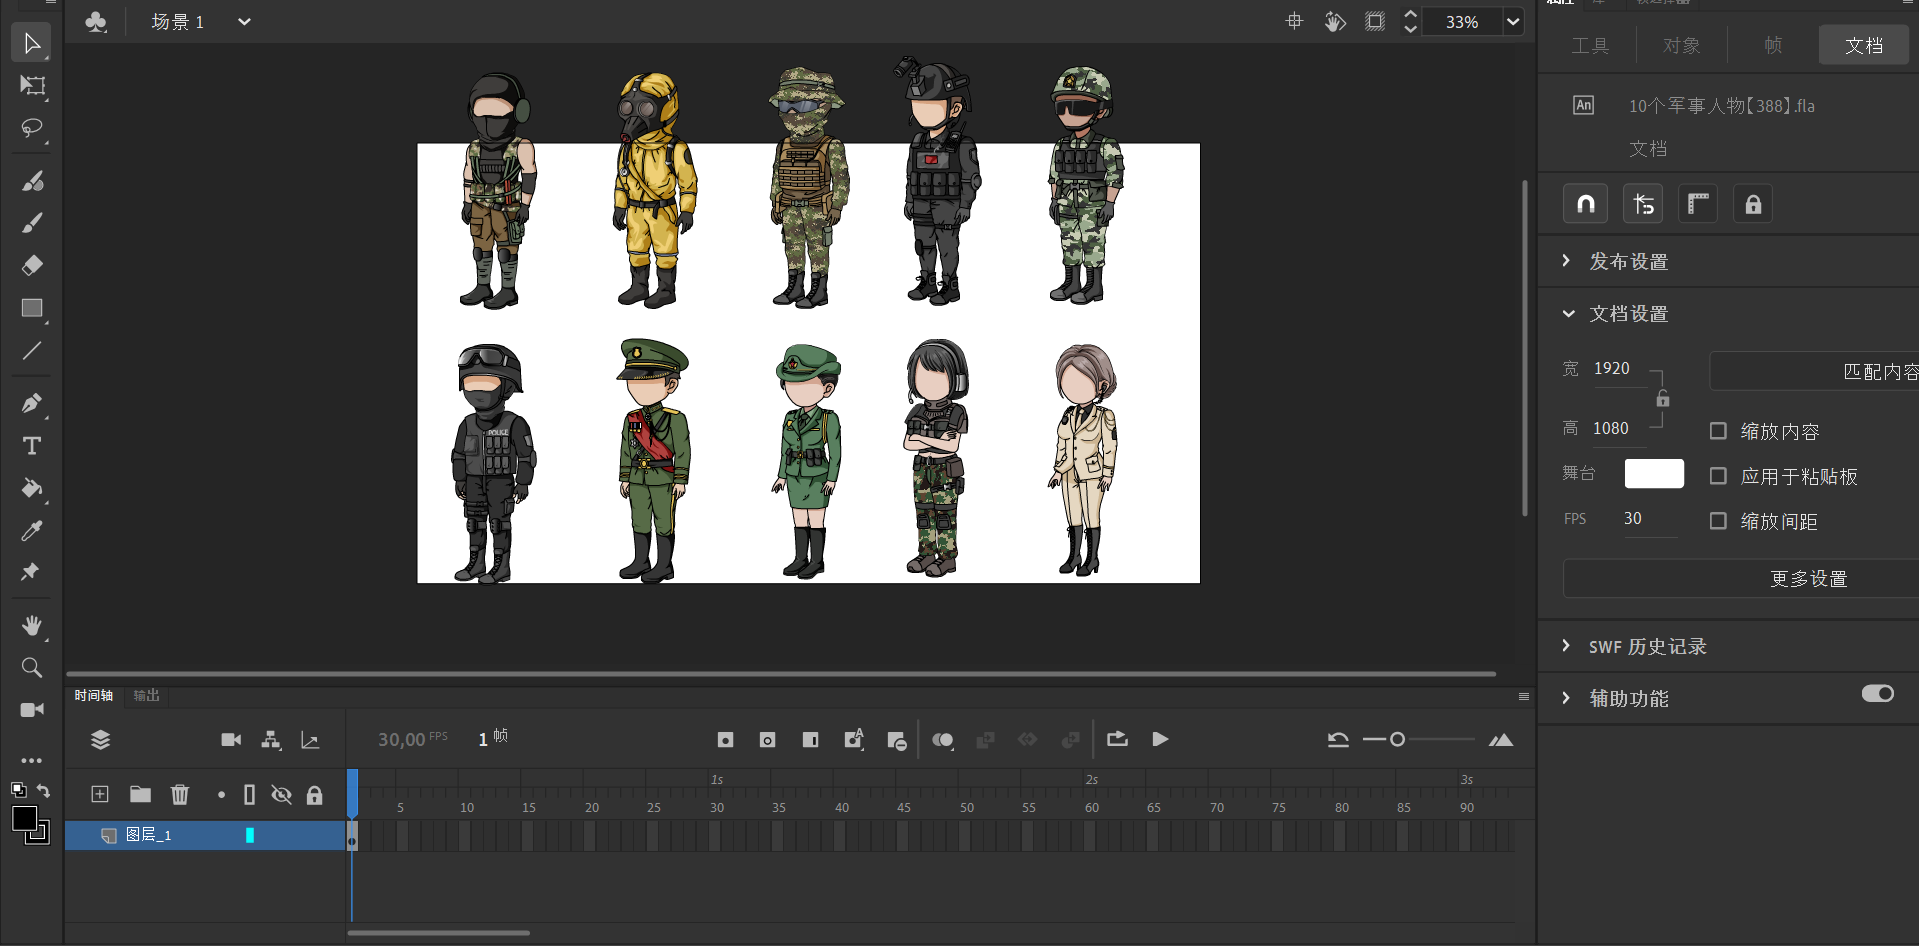Open the 输出 panel tab
The height and width of the screenshot is (946, 1919).
146,696
